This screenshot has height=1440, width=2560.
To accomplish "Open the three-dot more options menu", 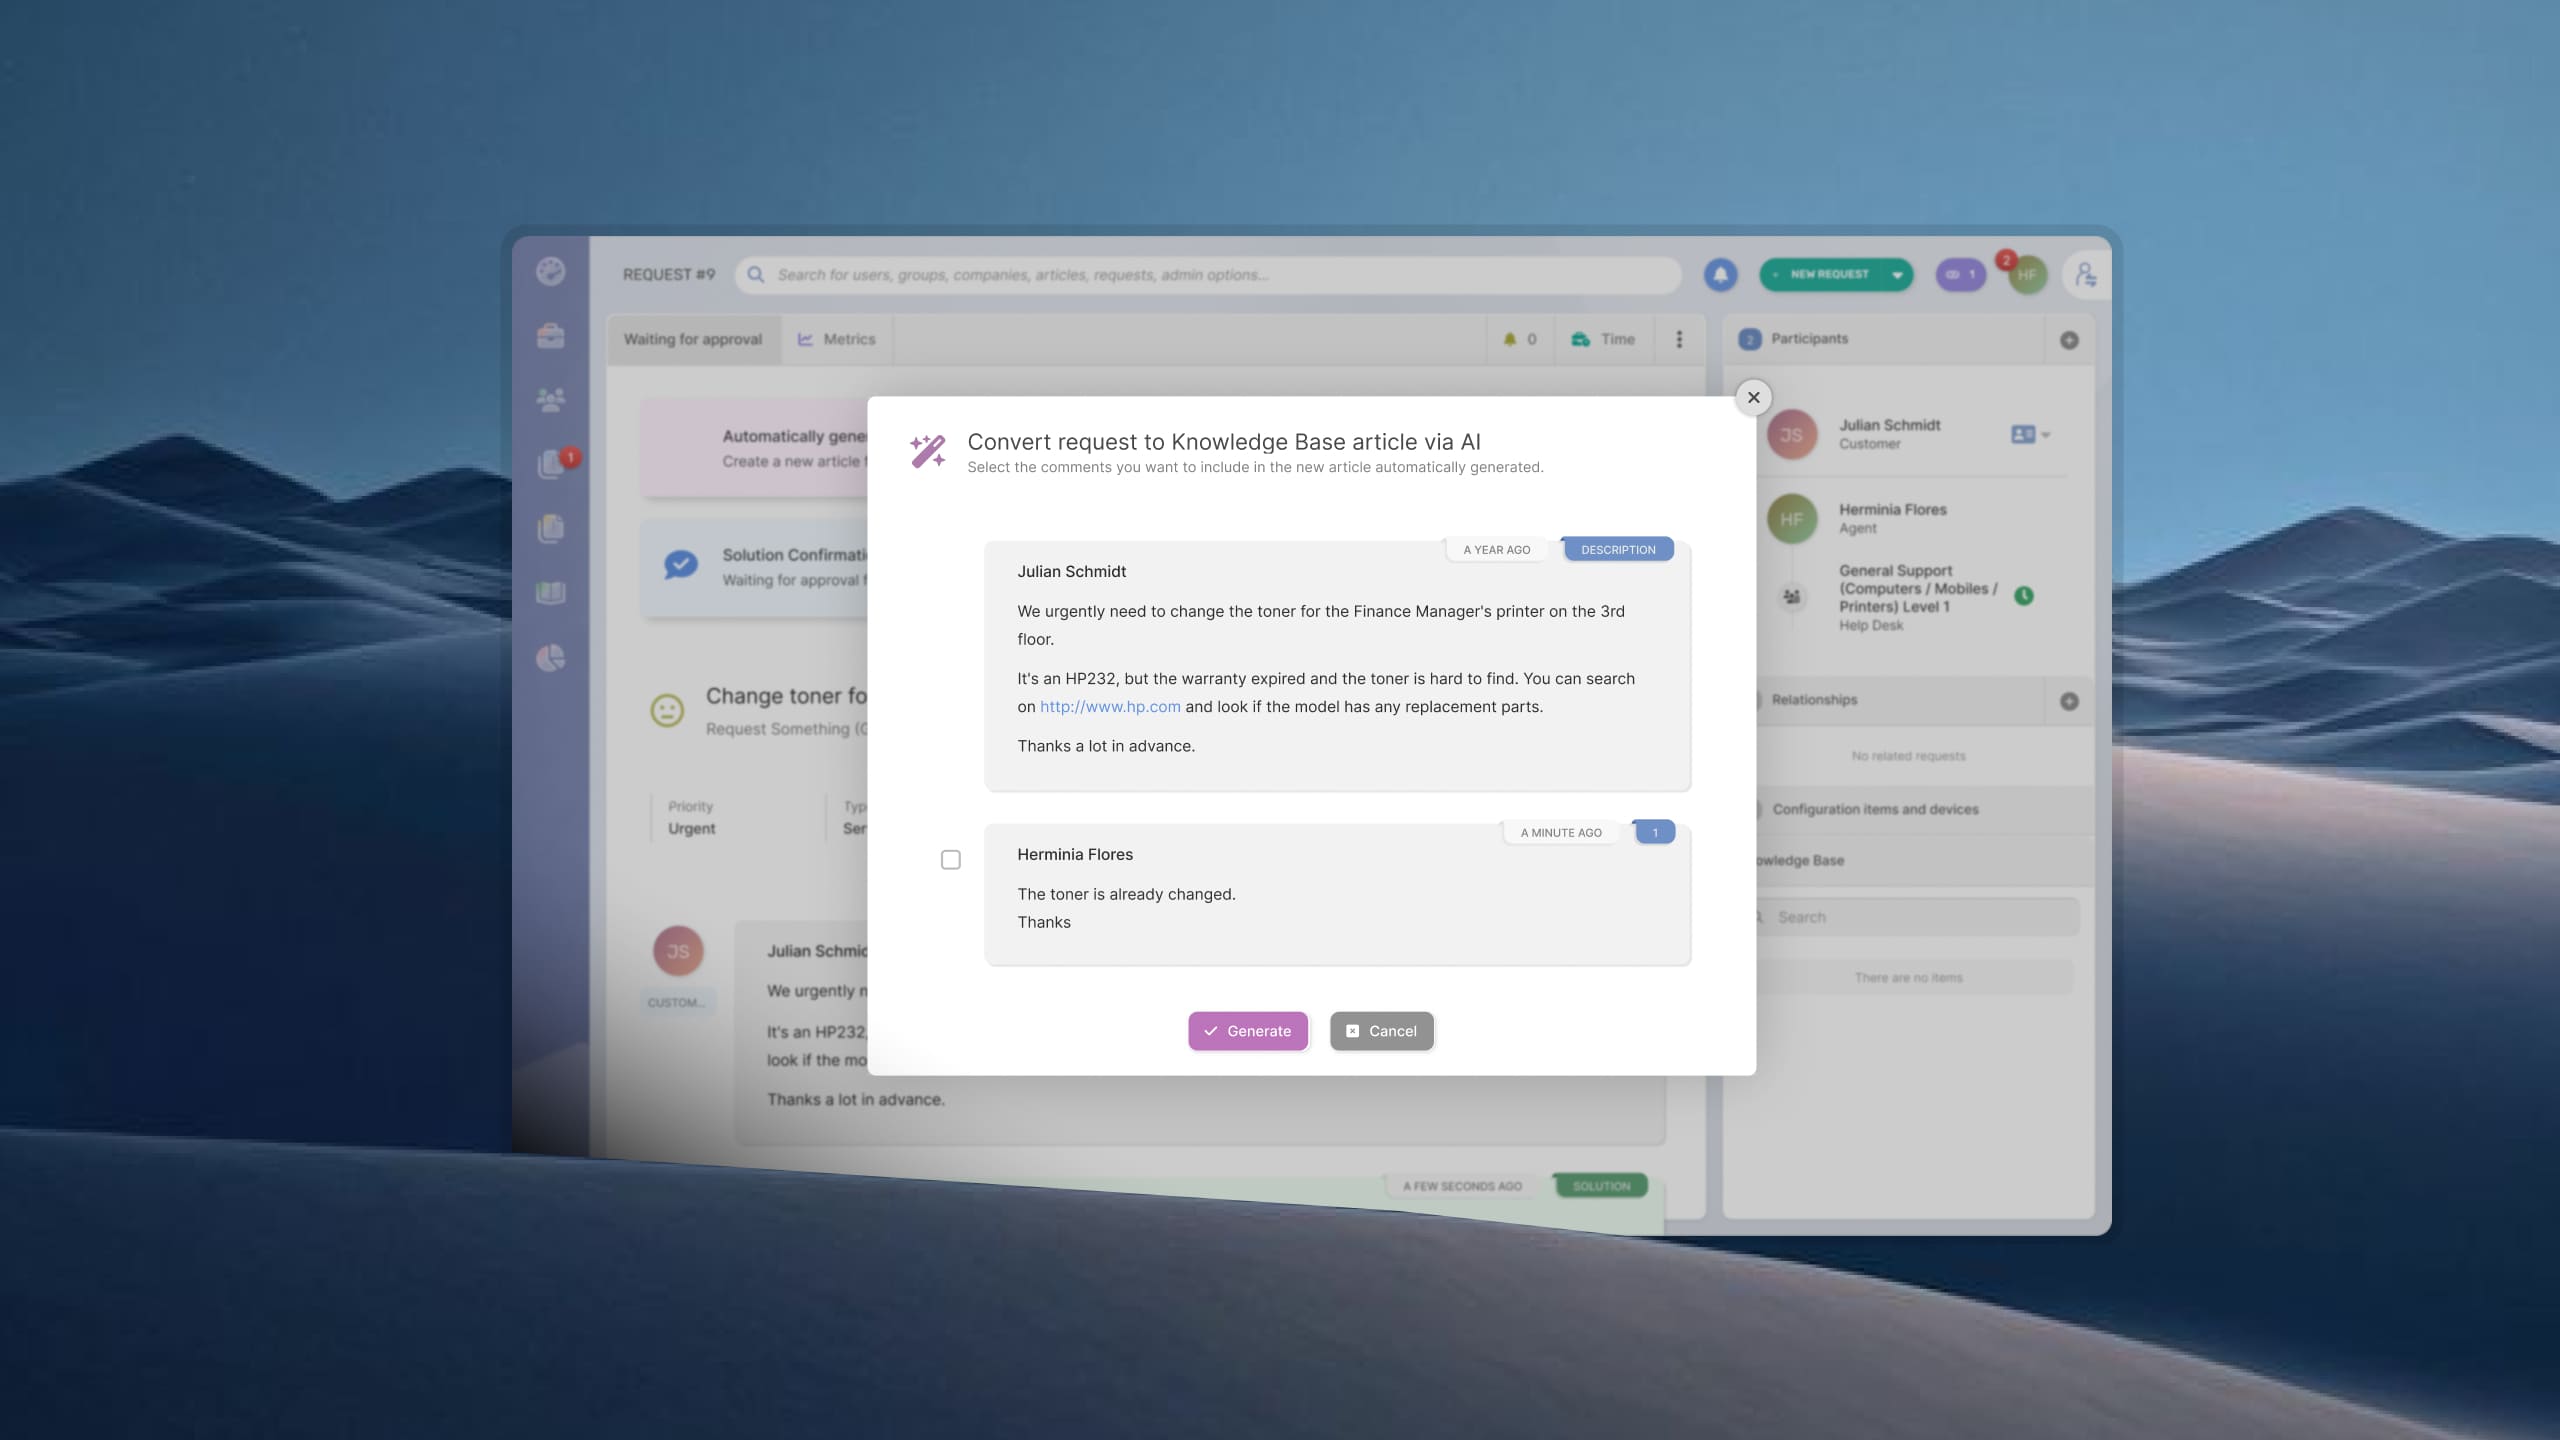I will [x=1679, y=339].
